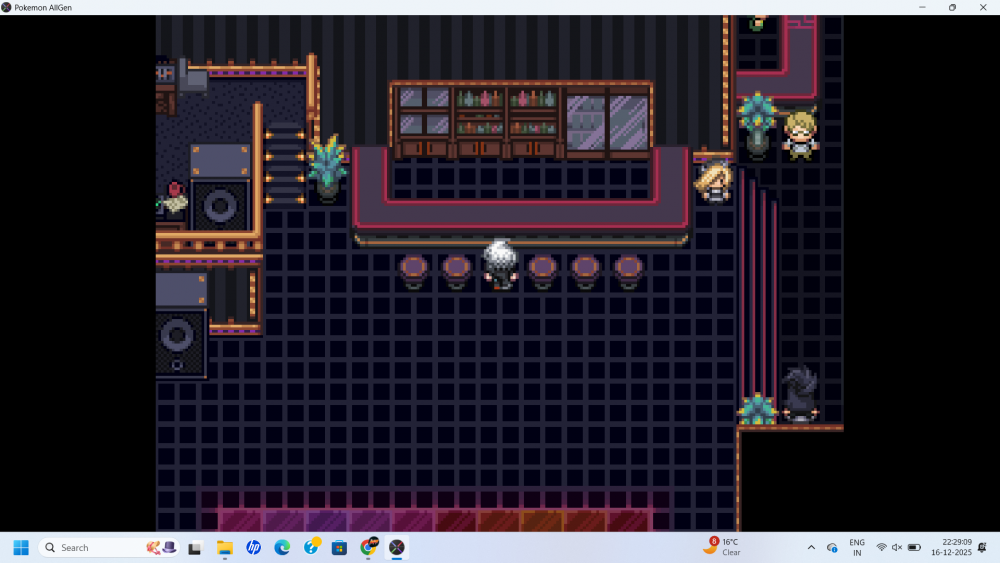1000x563 pixels.
Task: Open File Explorer from the taskbar
Action: 225,547
